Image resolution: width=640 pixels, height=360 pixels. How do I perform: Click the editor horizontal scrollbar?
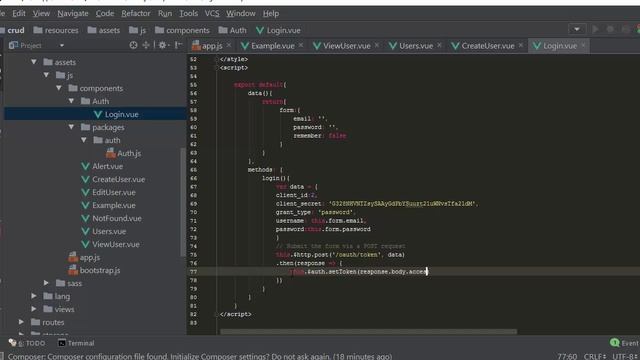point(368,332)
